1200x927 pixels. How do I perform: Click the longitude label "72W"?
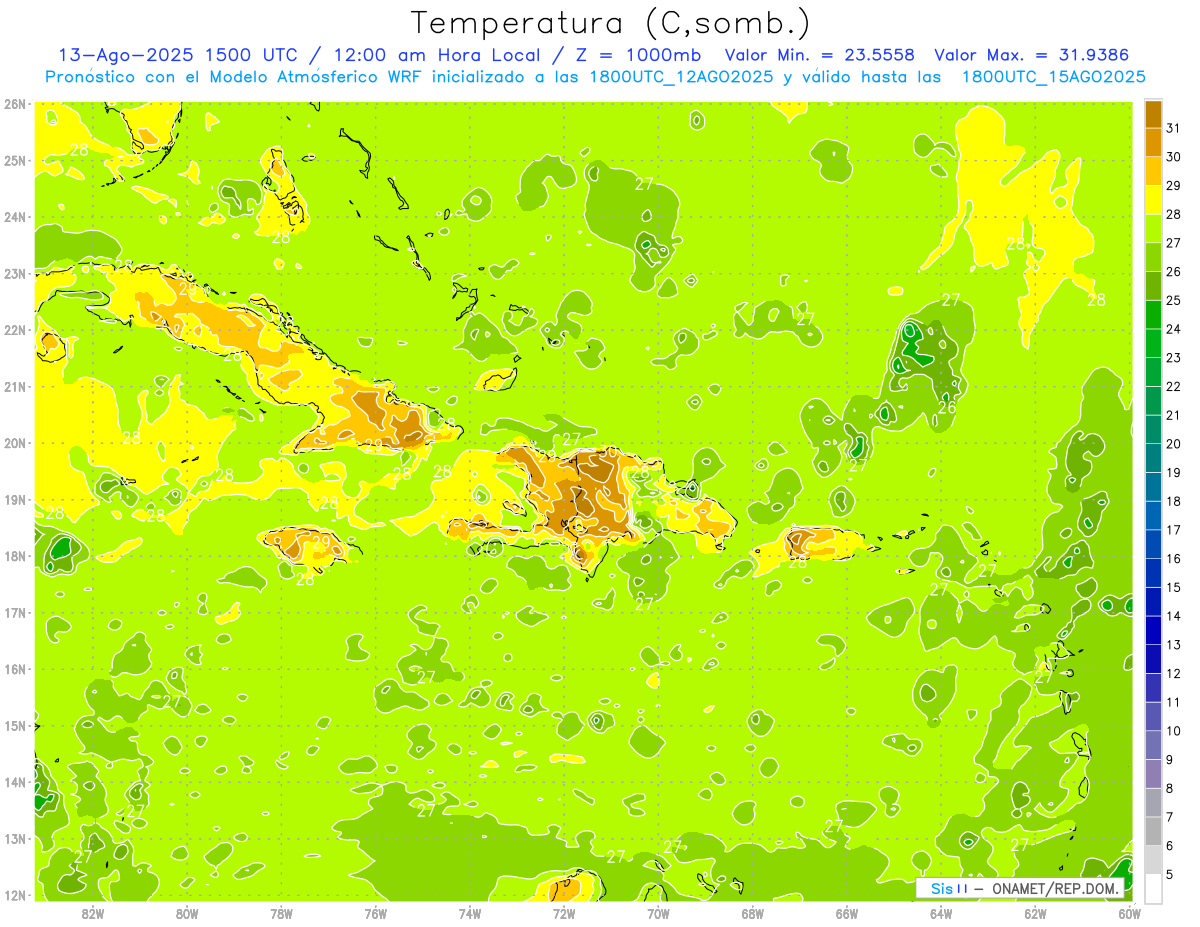click(564, 912)
